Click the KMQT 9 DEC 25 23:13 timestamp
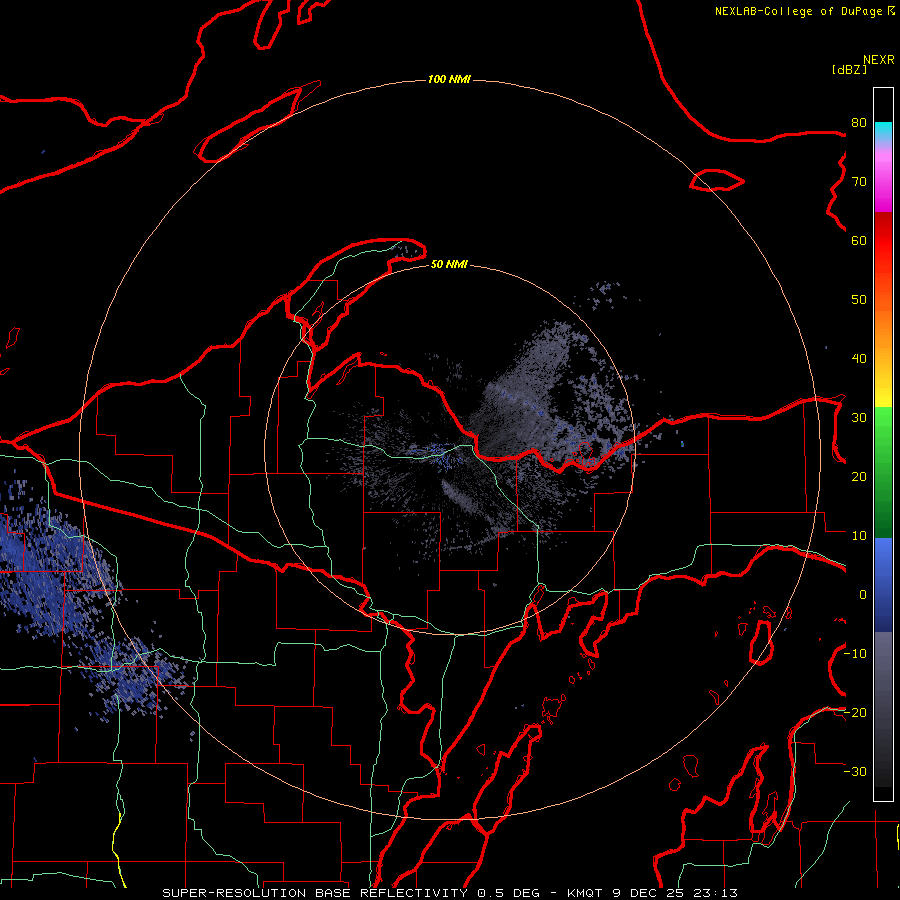 coord(653,893)
